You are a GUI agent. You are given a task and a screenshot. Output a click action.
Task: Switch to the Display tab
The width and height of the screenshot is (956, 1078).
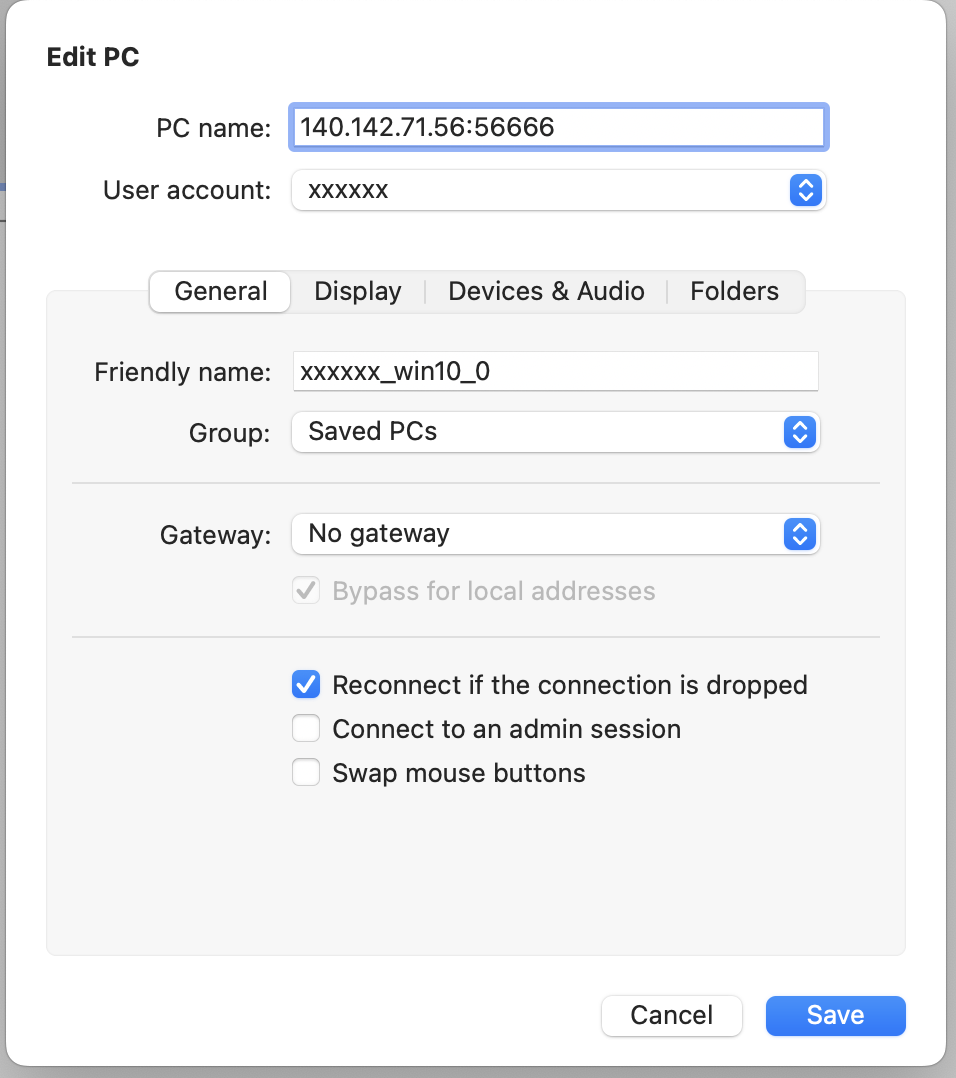pyautogui.click(x=357, y=292)
